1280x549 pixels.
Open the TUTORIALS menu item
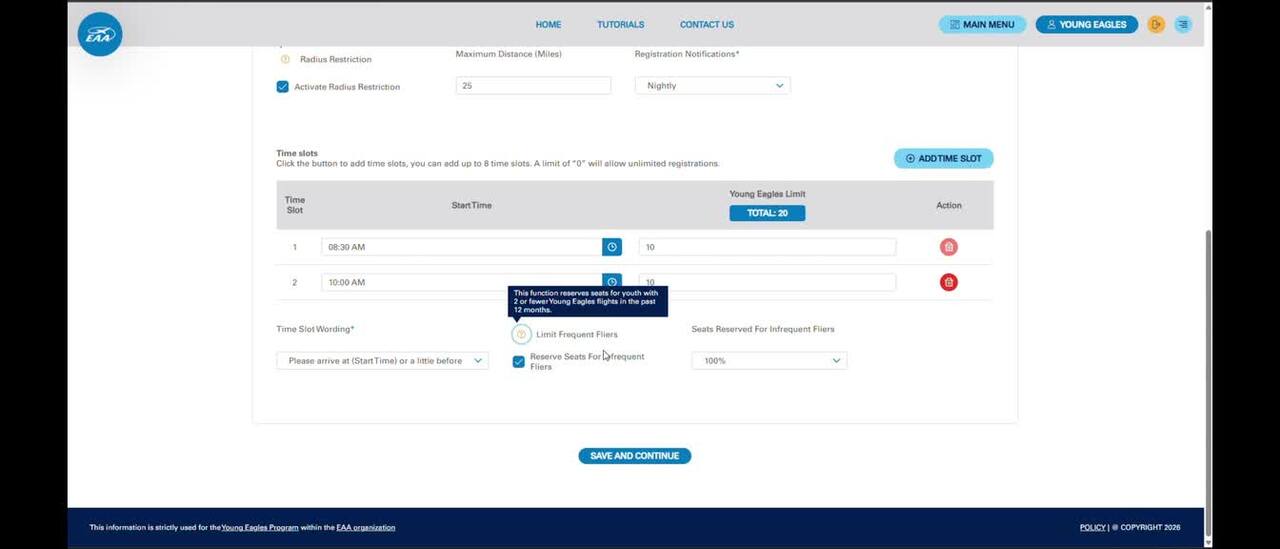click(x=620, y=24)
